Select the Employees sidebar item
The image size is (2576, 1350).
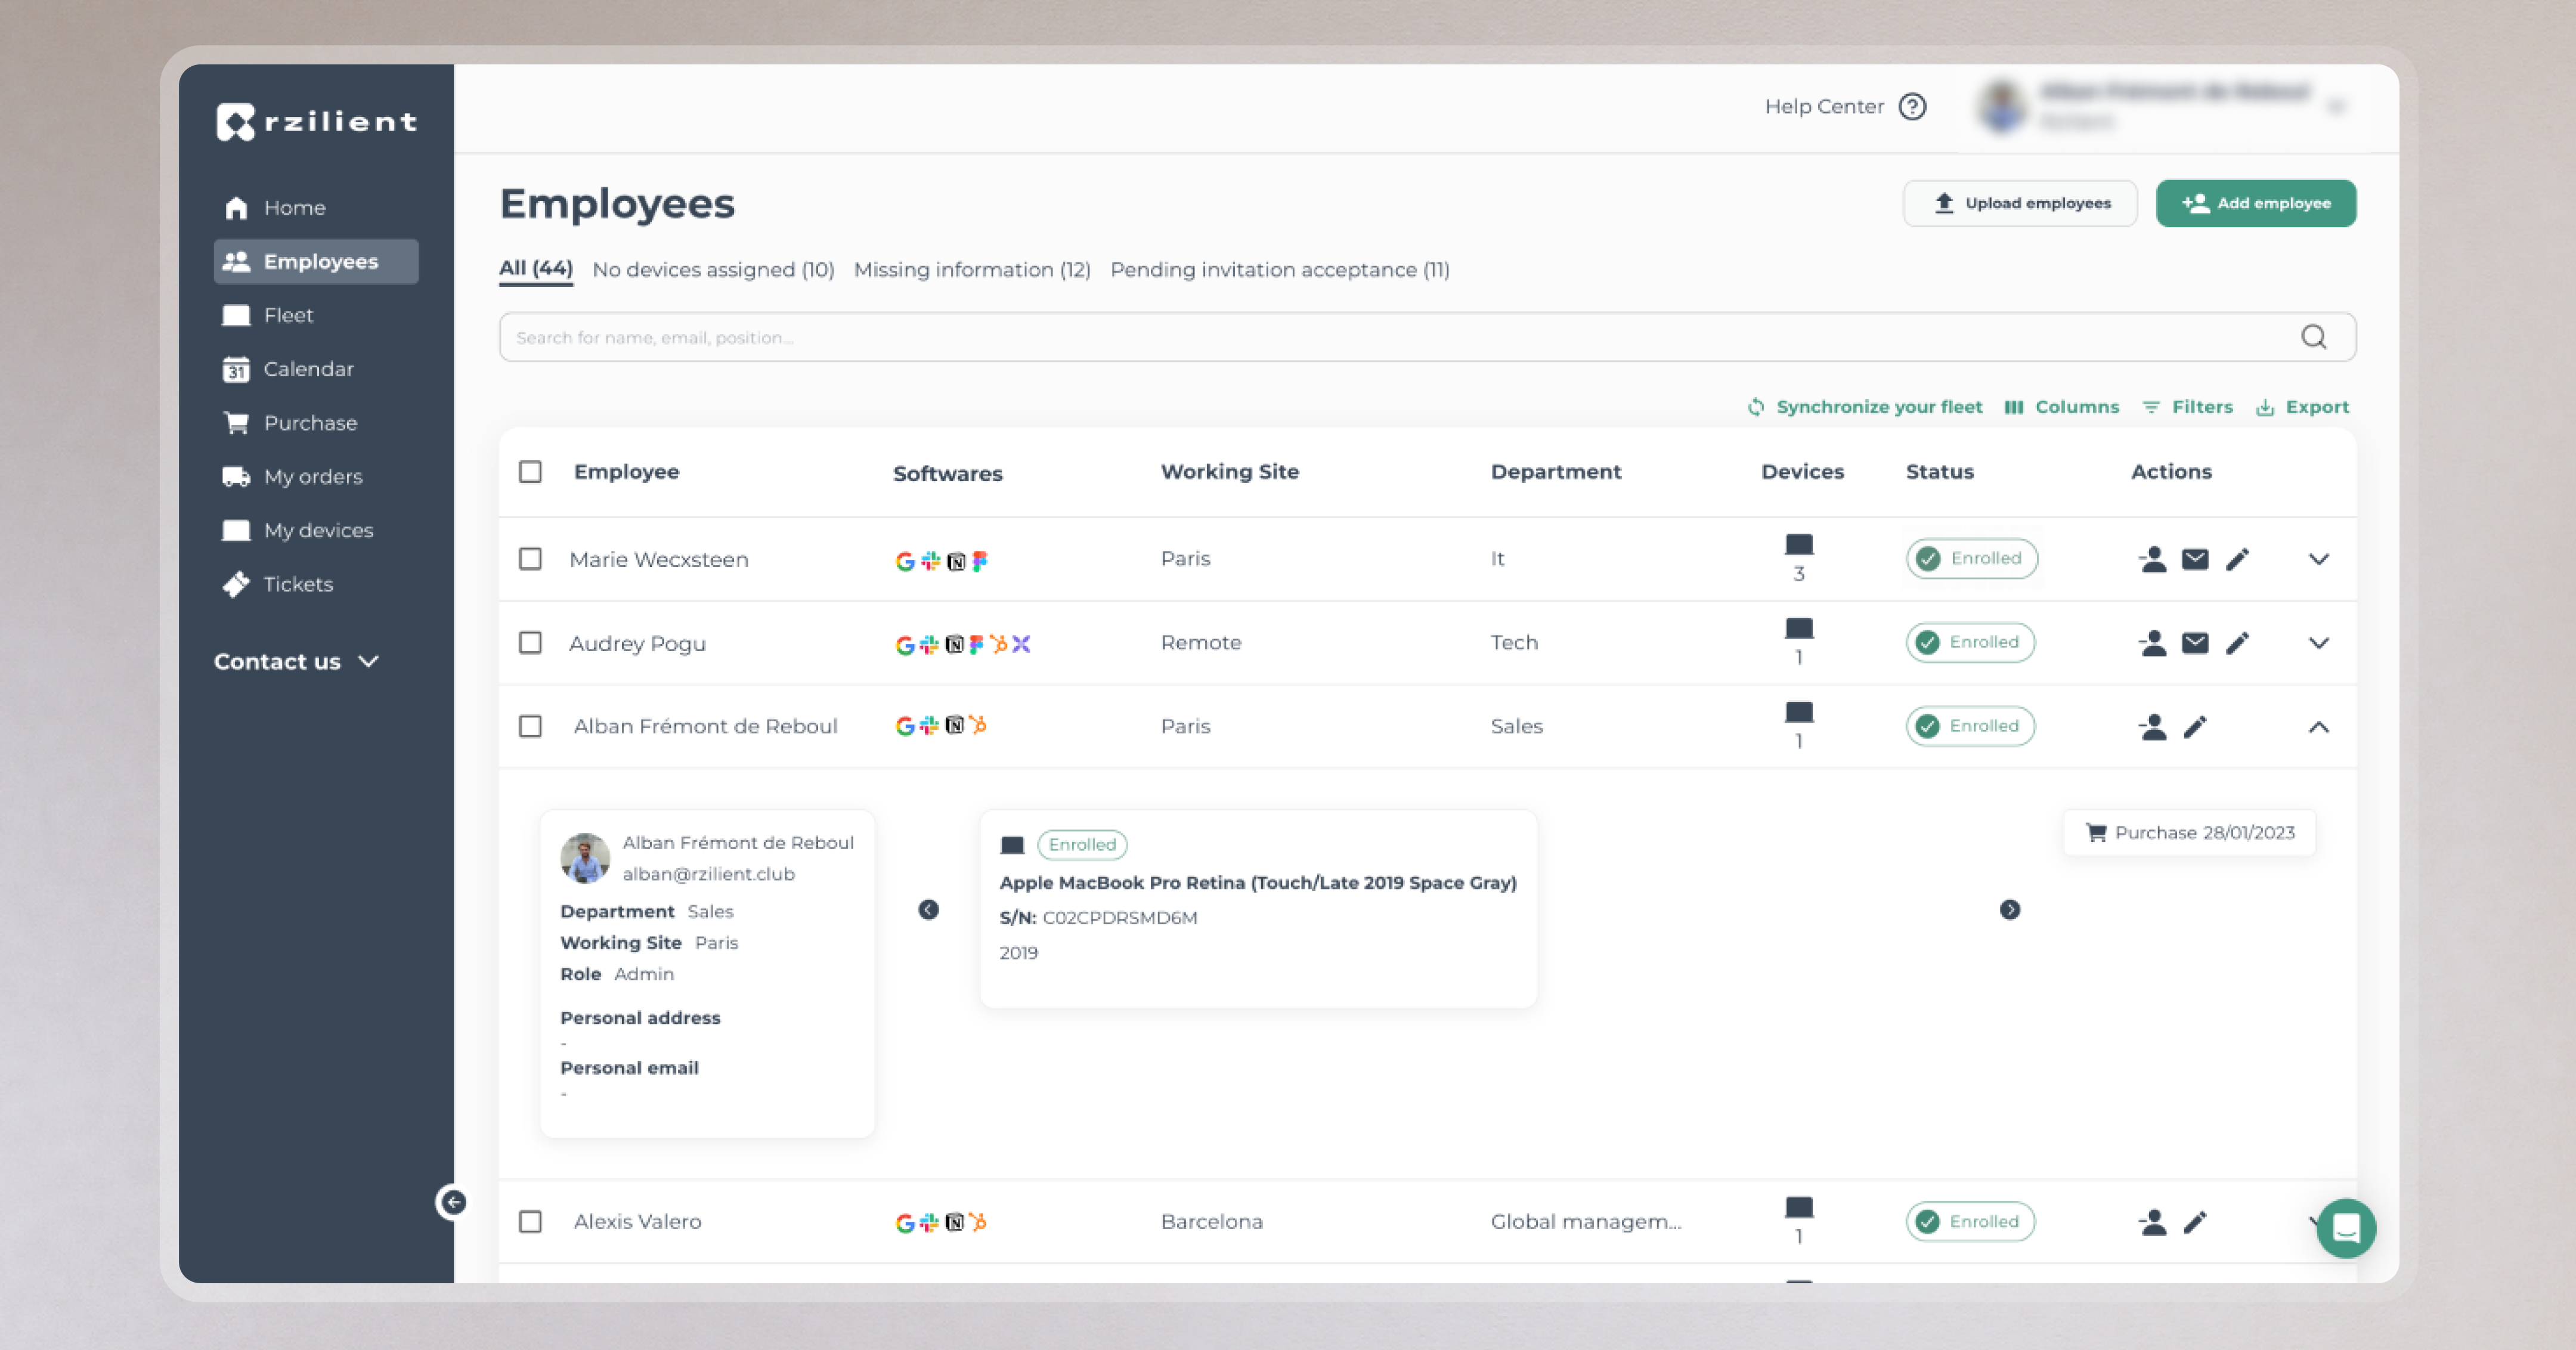[315, 261]
